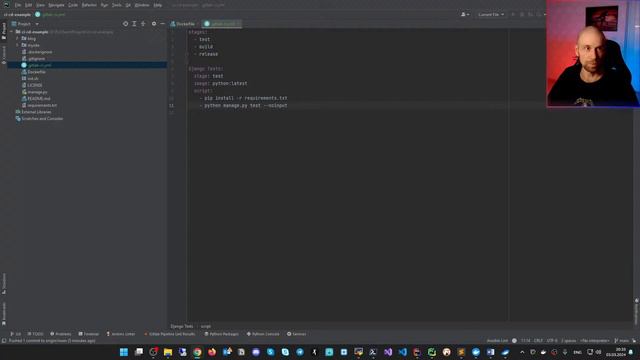Open the Python Packages tool window
The width and height of the screenshot is (640, 360).
(x=221, y=334)
